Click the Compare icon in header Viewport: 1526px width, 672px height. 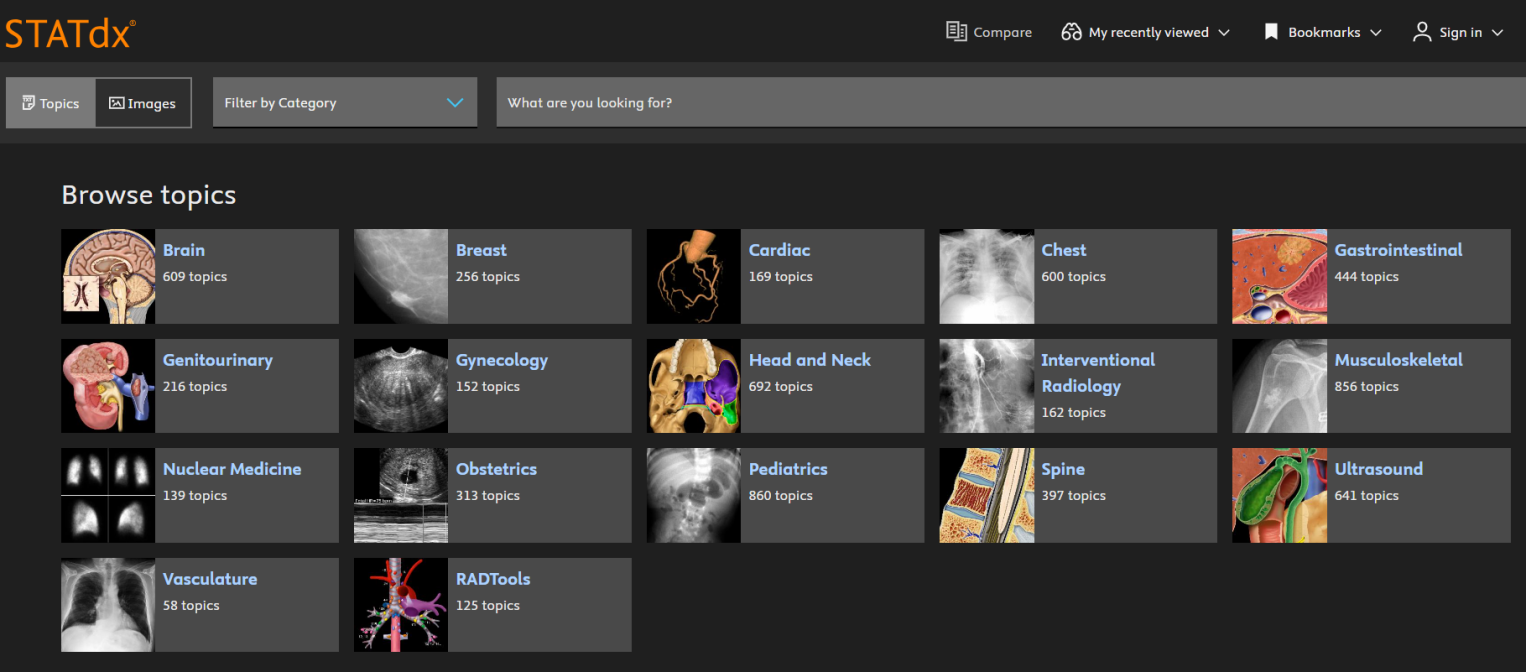(956, 32)
